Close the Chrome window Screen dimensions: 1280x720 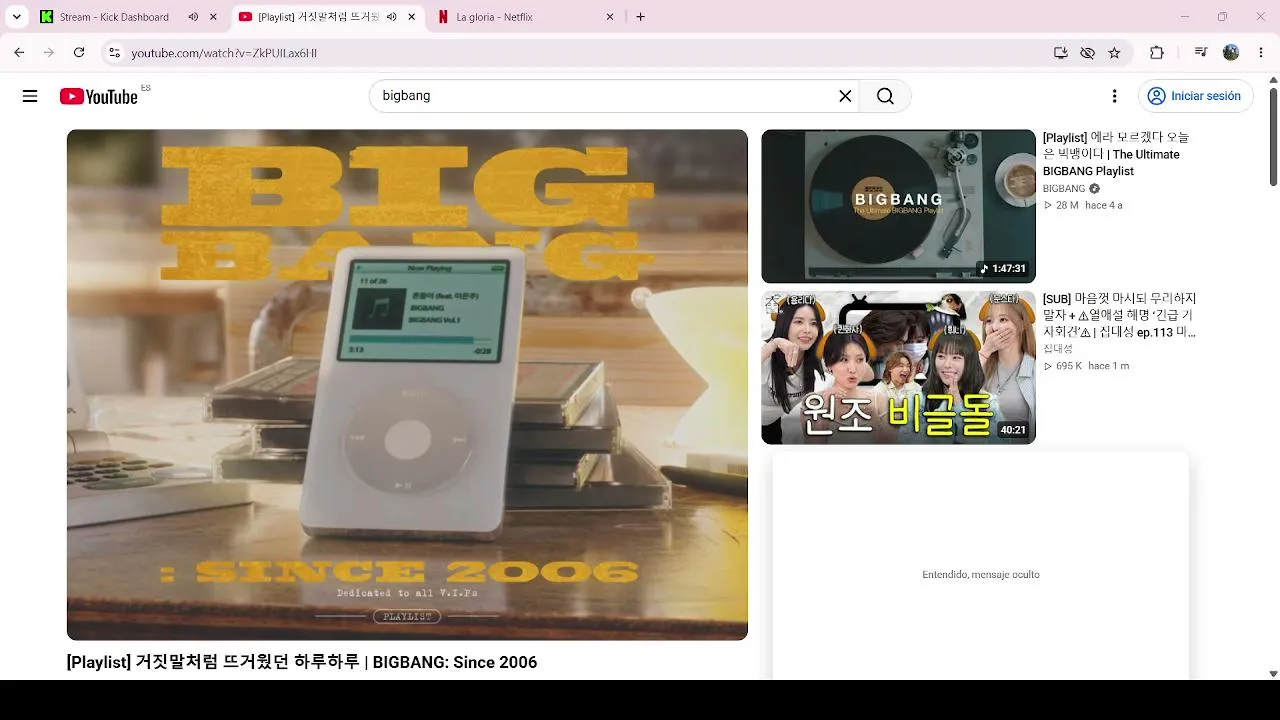(1259, 17)
